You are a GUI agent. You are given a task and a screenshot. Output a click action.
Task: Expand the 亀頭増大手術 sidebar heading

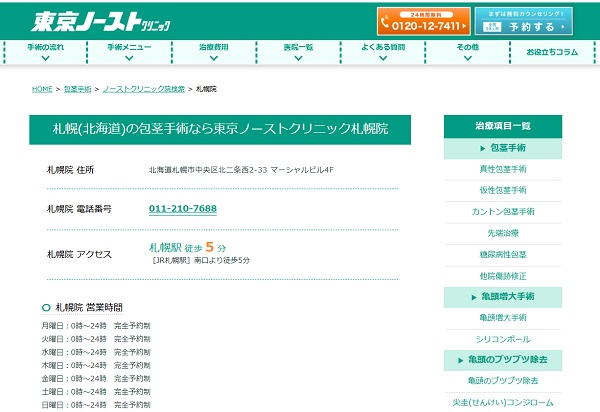503,297
